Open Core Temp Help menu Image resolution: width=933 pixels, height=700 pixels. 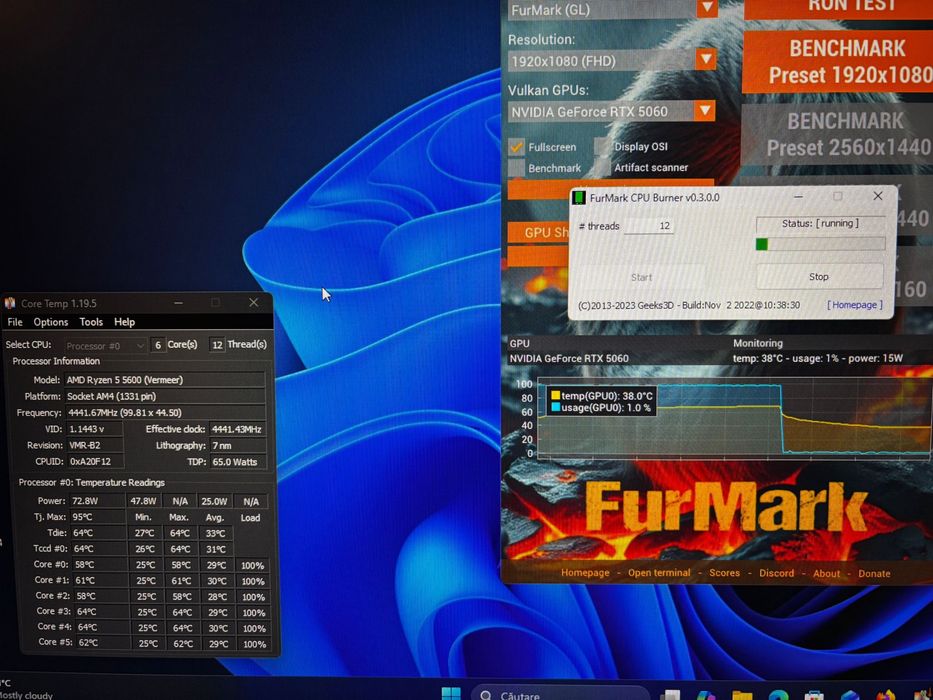124,322
